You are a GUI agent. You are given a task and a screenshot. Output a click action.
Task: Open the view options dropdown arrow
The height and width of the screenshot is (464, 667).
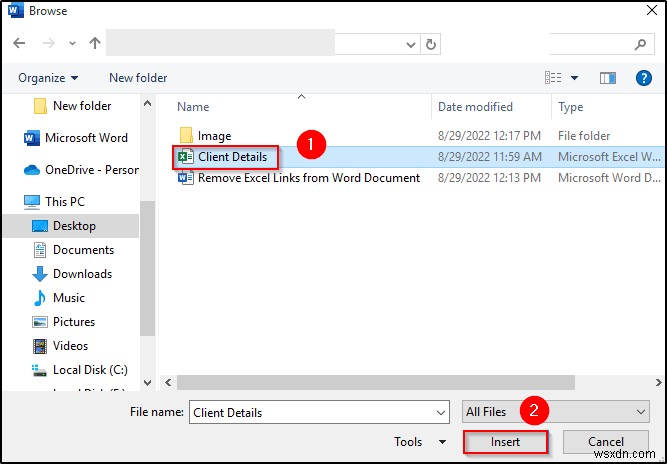574,78
